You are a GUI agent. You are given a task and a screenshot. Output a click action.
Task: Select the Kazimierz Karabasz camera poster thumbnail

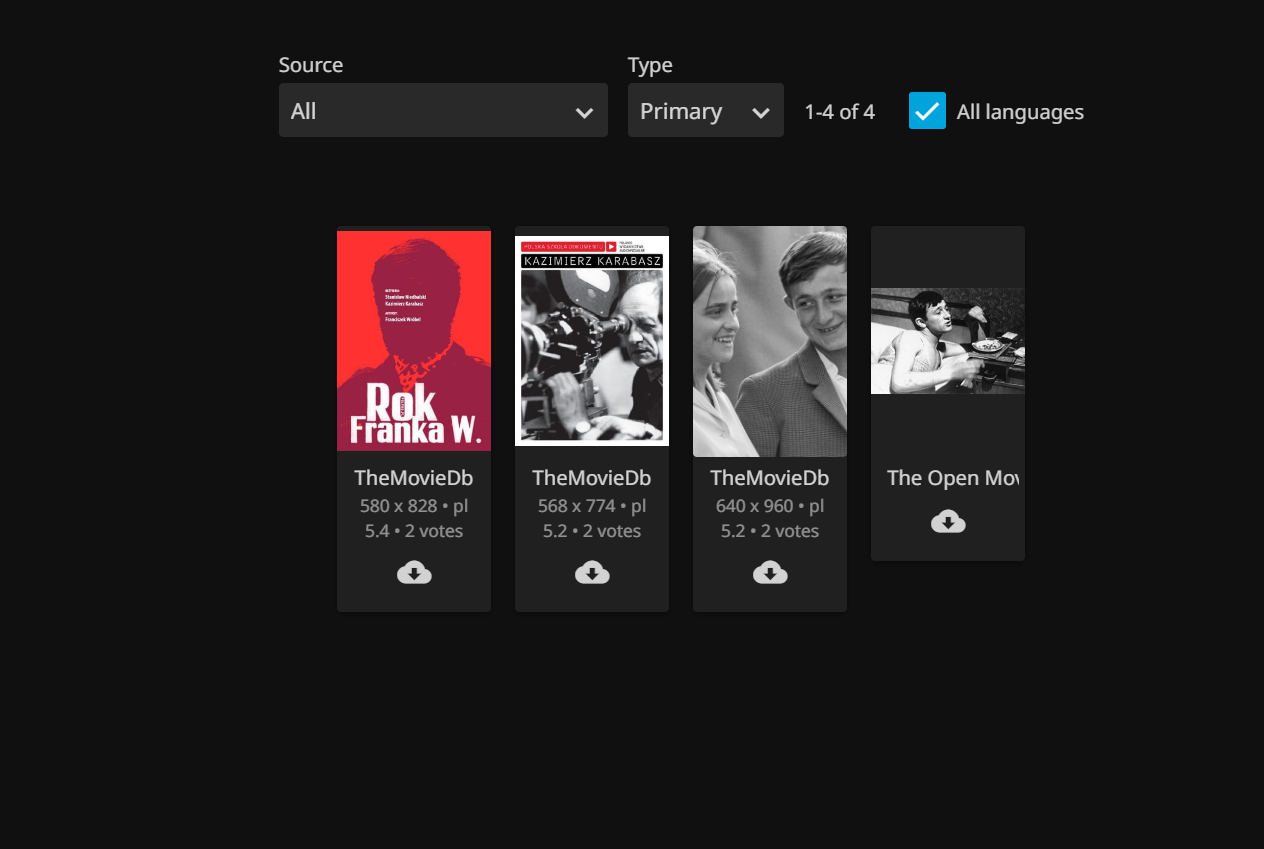(592, 341)
